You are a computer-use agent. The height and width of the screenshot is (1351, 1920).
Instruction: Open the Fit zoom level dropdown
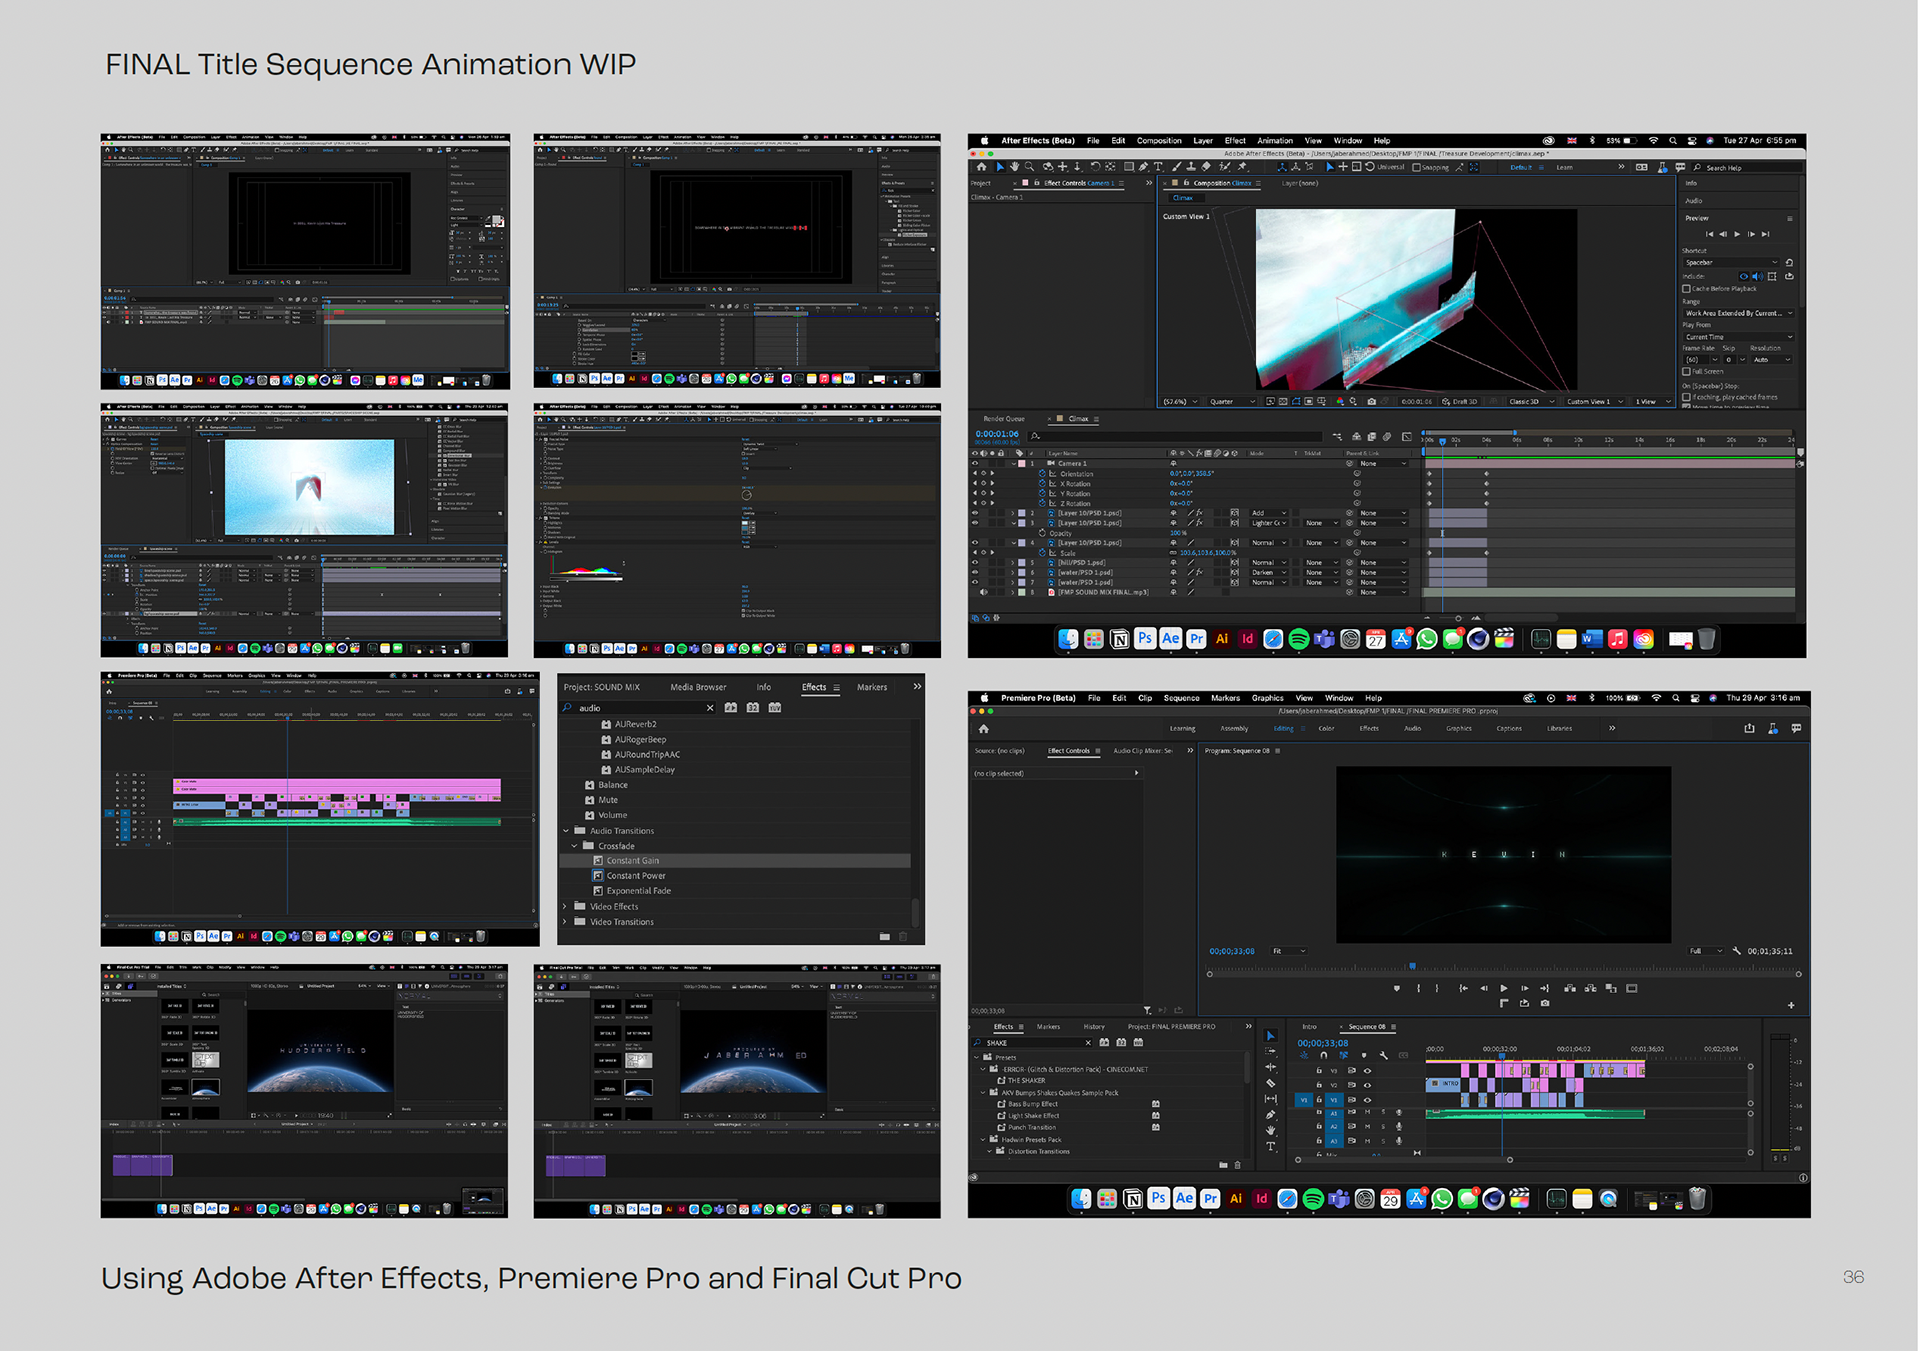1288,951
